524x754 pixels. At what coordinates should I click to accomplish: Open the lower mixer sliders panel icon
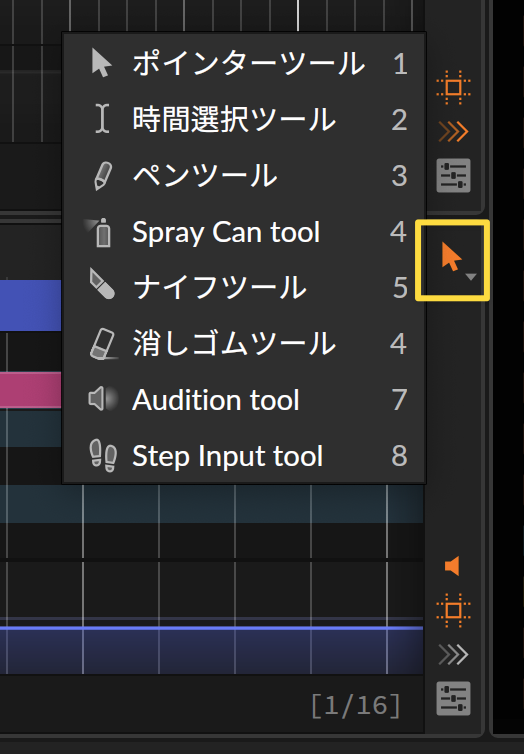tap(453, 698)
